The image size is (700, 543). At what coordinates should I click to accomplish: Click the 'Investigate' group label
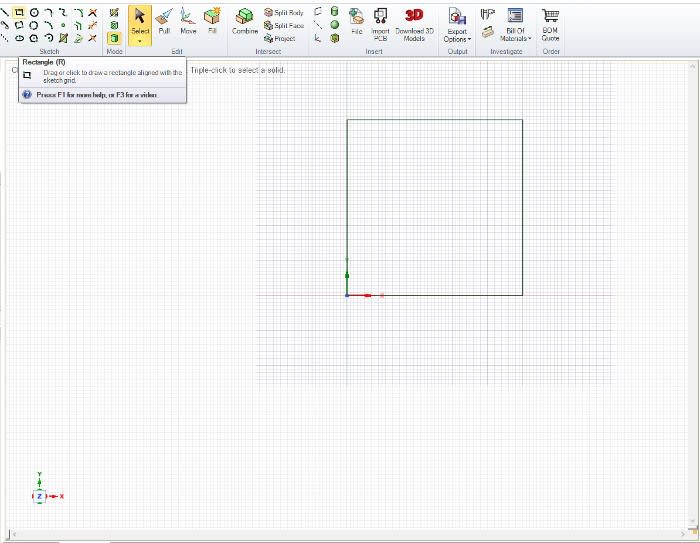point(506,51)
